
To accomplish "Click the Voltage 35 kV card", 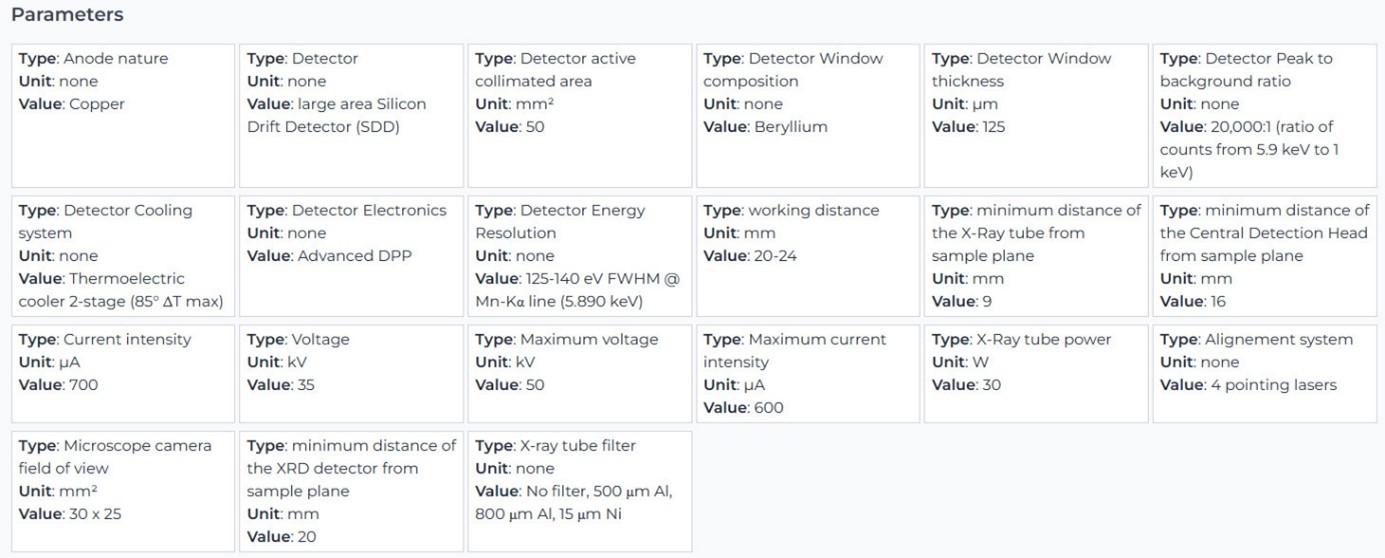I will click(x=351, y=373).
